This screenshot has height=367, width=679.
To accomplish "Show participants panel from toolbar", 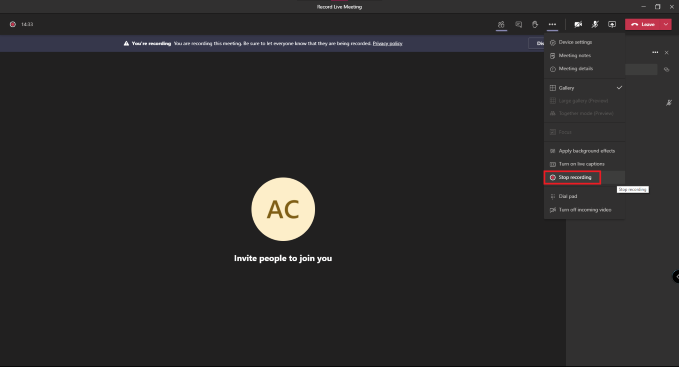I will pos(501,25).
